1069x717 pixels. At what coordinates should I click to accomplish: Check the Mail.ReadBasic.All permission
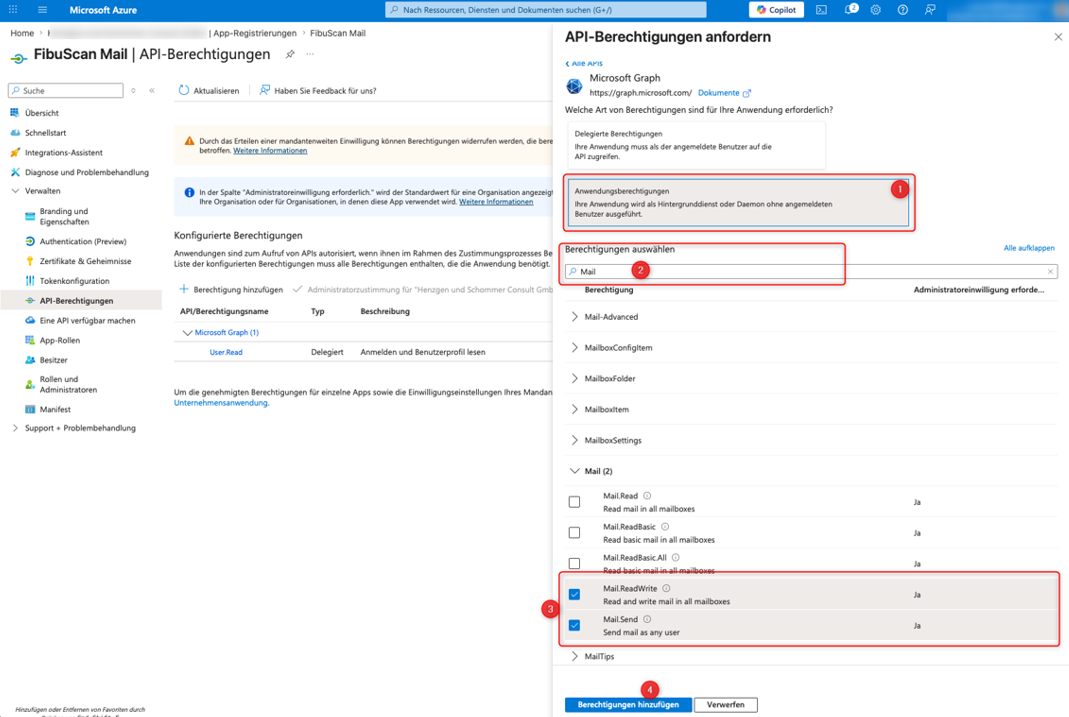pos(575,564)
